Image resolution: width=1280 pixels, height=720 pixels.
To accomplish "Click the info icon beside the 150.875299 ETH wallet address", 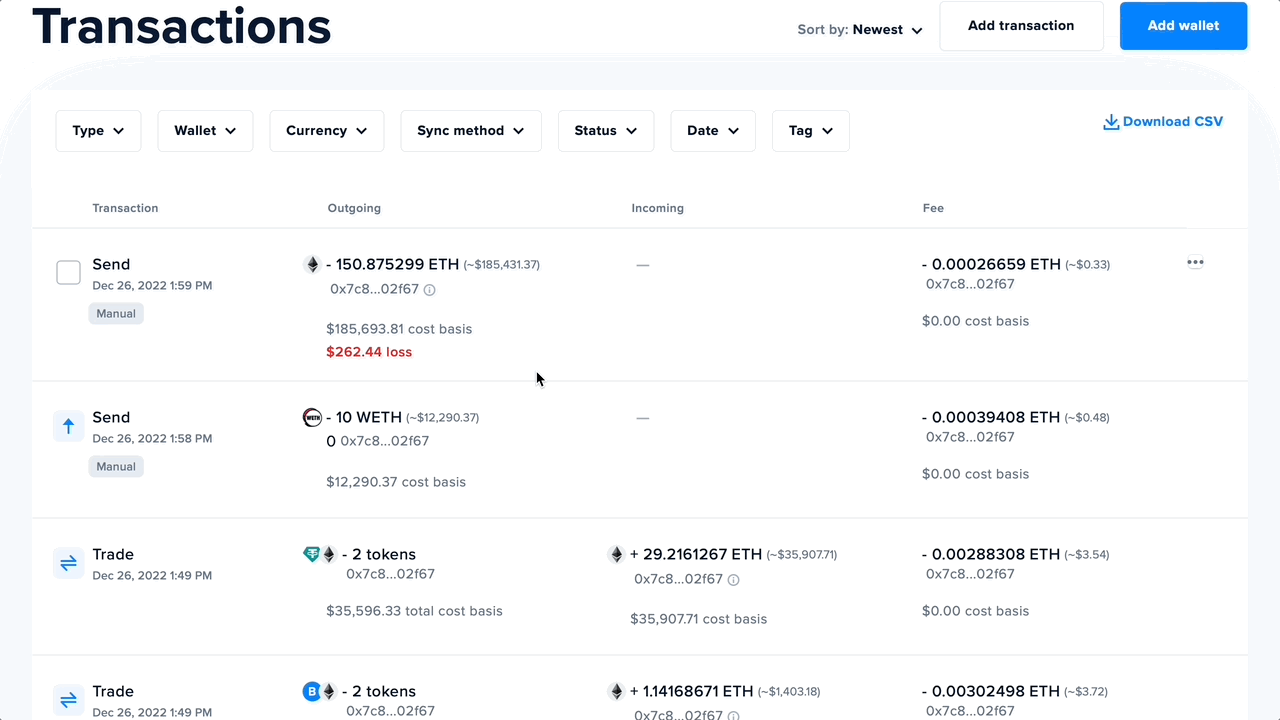I will pyautogui.click(x=429, y=290).
